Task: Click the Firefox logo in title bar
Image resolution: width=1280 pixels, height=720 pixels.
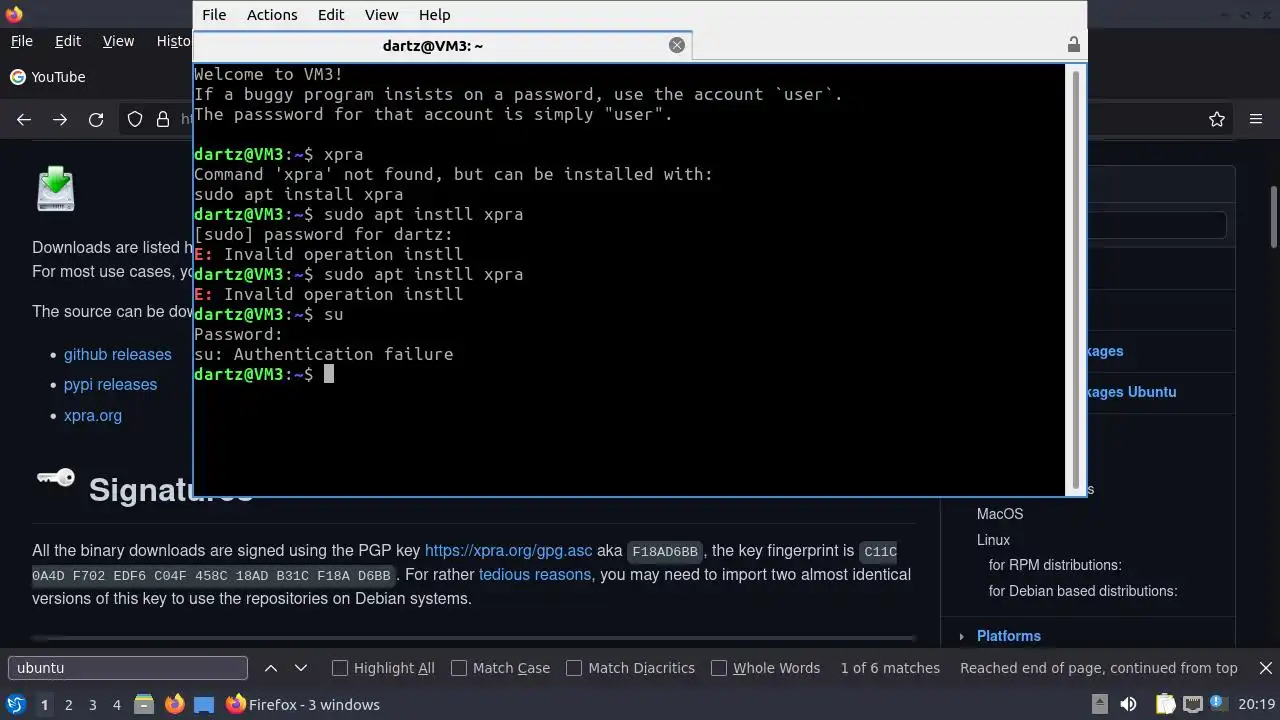Action: click(x=14, y=14)
